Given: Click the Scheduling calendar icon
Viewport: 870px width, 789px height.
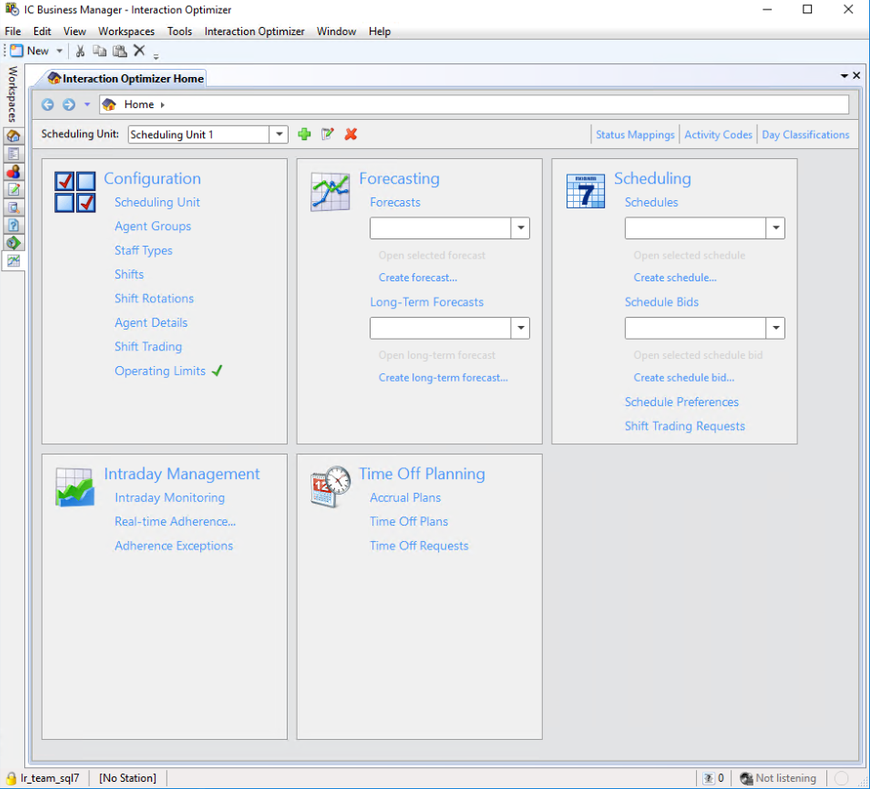Looking at the screenshot, I should [x=585, y=191].
